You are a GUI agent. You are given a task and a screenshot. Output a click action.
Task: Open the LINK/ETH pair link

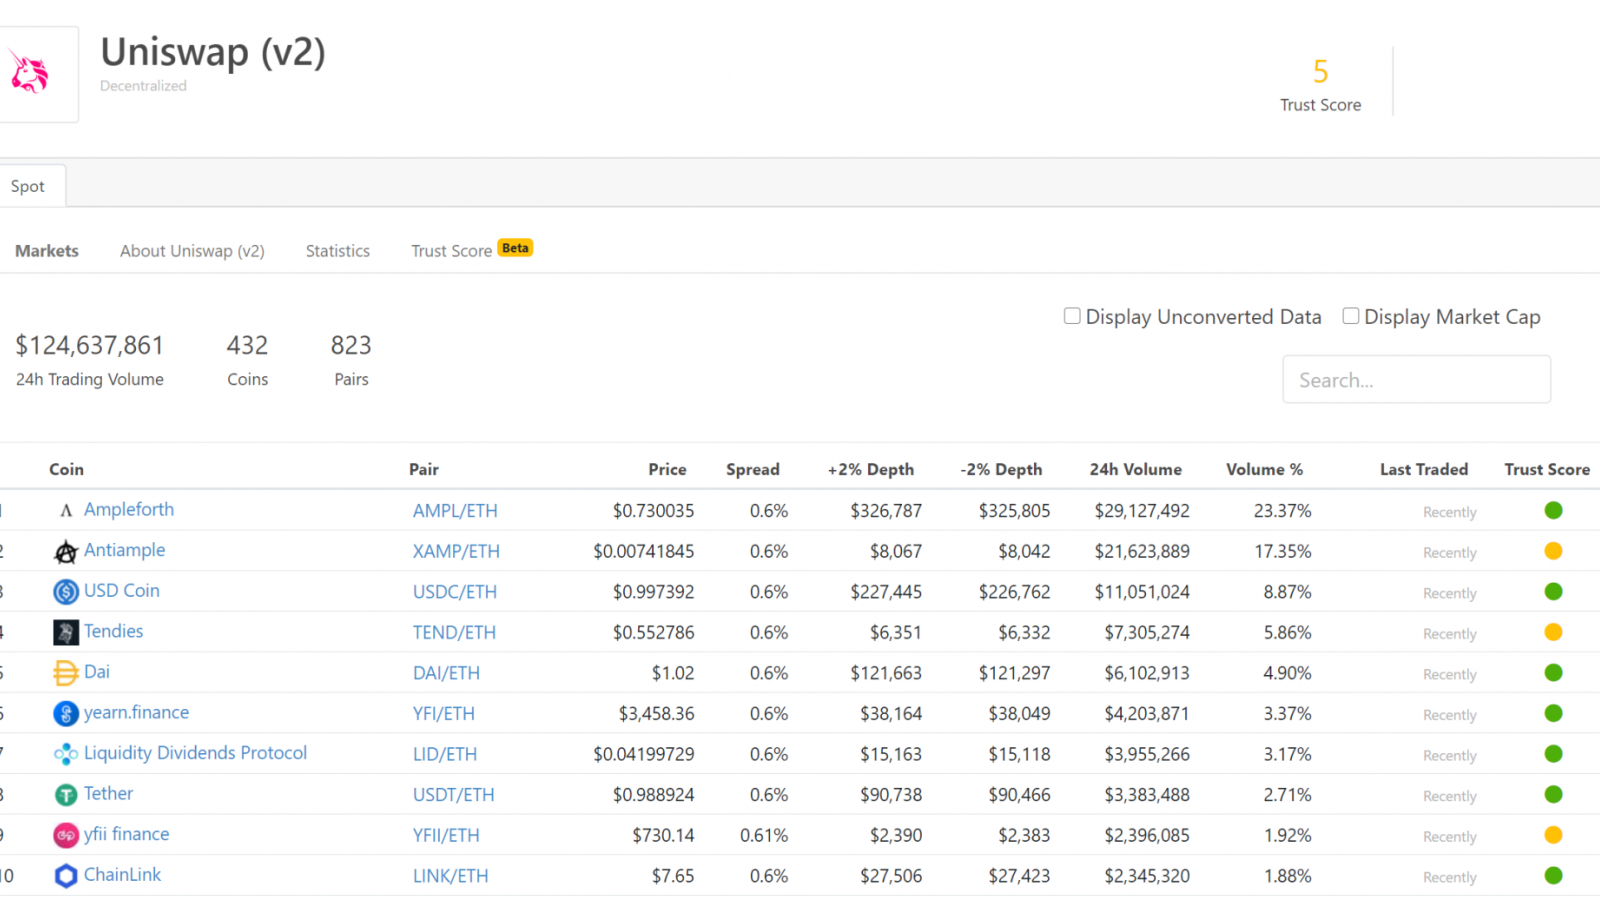451,876
